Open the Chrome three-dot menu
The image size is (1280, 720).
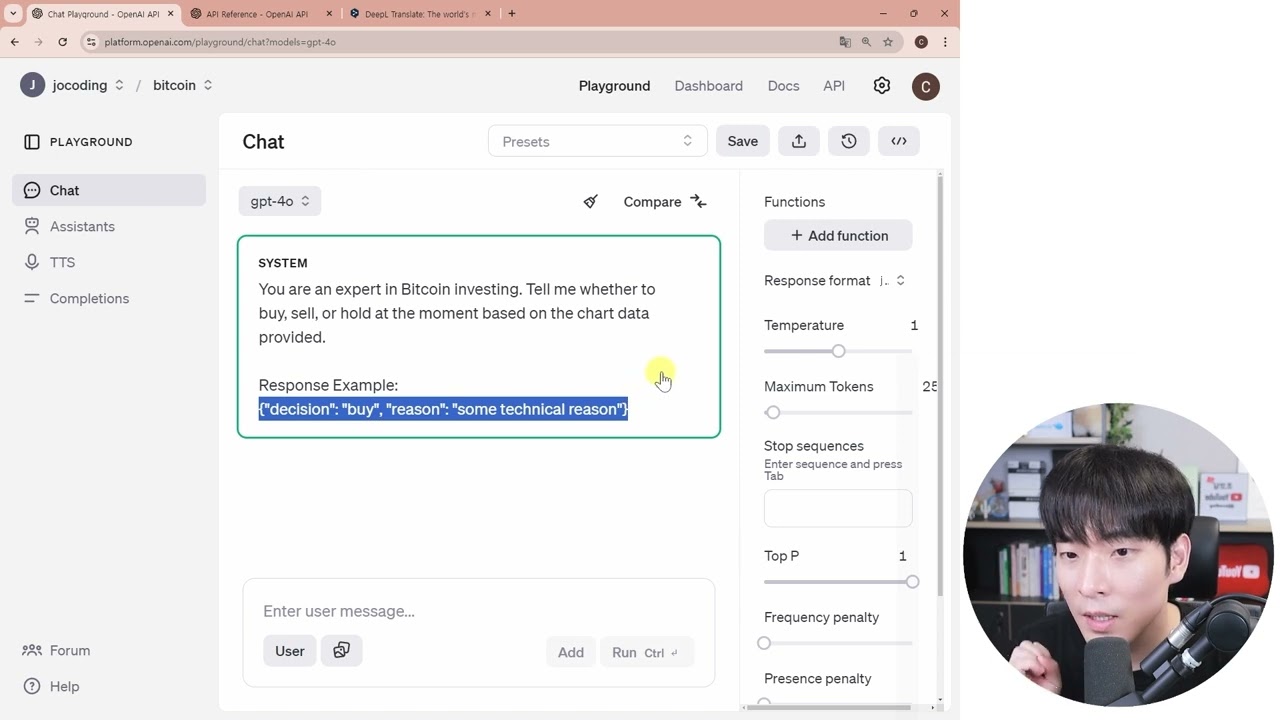[945, 42]
